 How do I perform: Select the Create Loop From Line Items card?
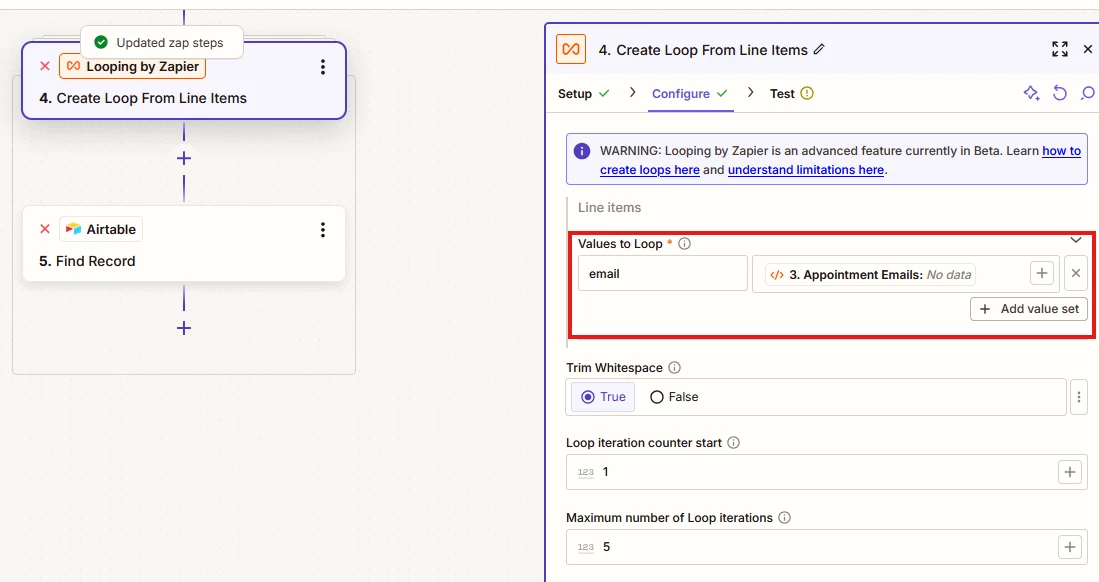click(x=184, y=80)
